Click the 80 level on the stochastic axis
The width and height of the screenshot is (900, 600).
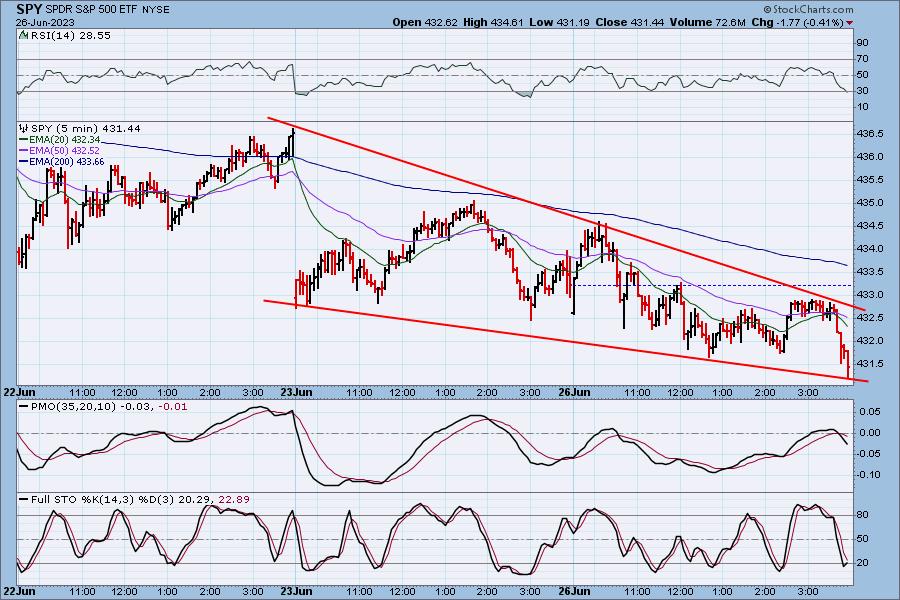(x=863, y=515)
